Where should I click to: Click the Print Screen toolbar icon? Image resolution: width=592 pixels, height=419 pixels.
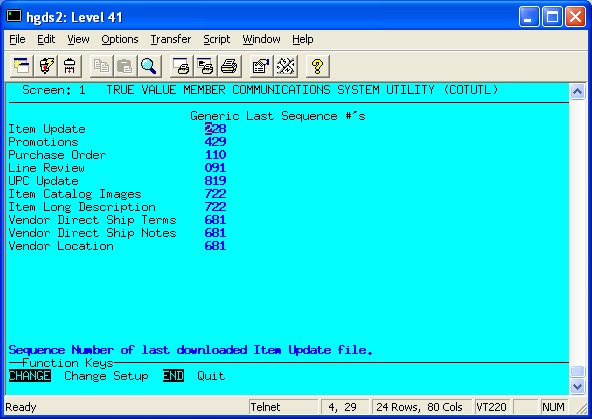(x=182, y=66)
